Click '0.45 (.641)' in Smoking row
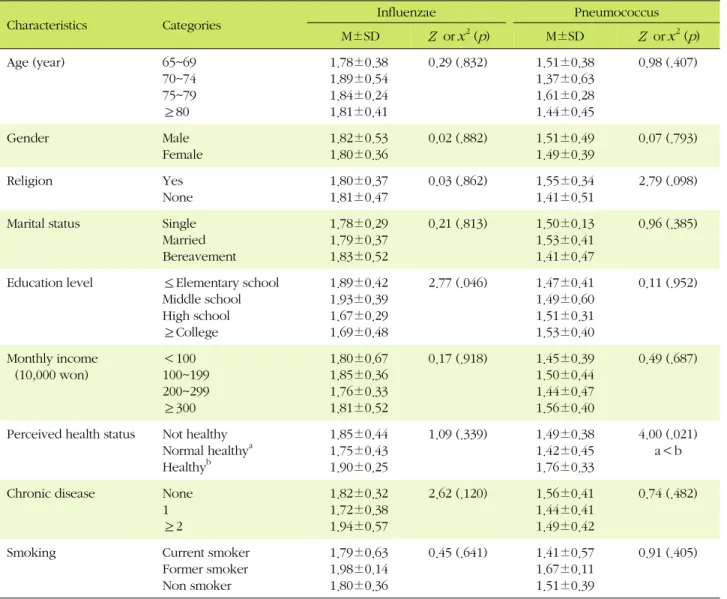This screenshot has height=599, width=727. coord(458,553)
